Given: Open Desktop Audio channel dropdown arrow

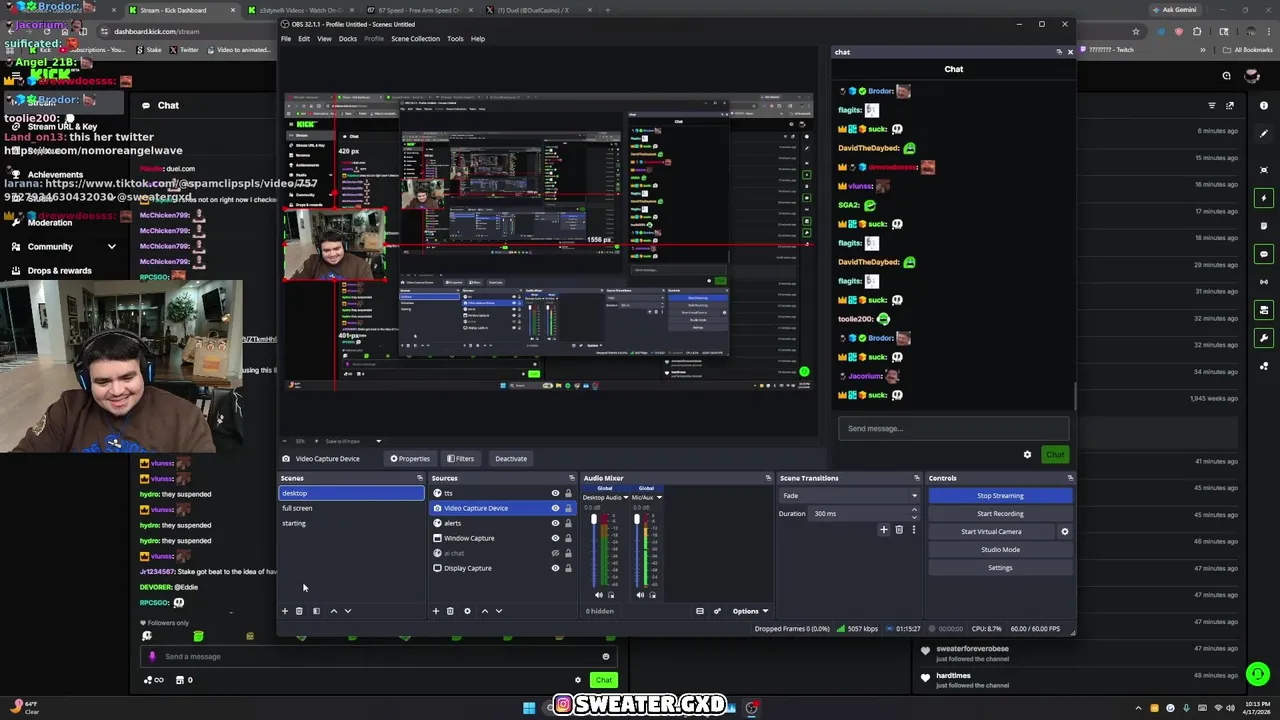Looking at the screenshot, I should pos(626,497).
